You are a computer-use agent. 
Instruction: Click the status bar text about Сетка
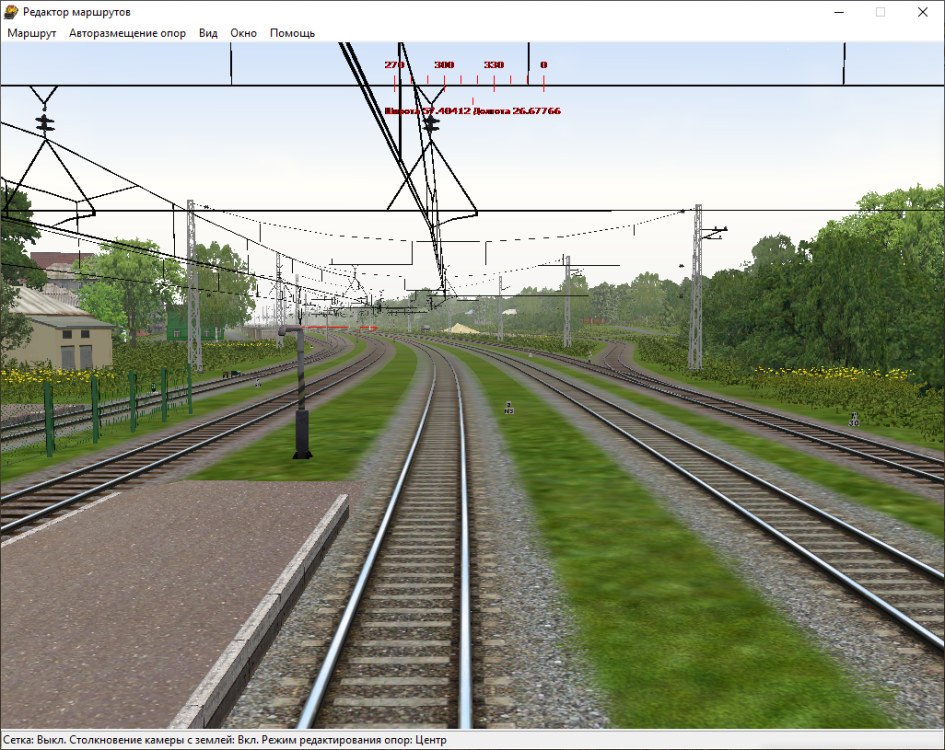pyautogui.click(x=224, y=741)
